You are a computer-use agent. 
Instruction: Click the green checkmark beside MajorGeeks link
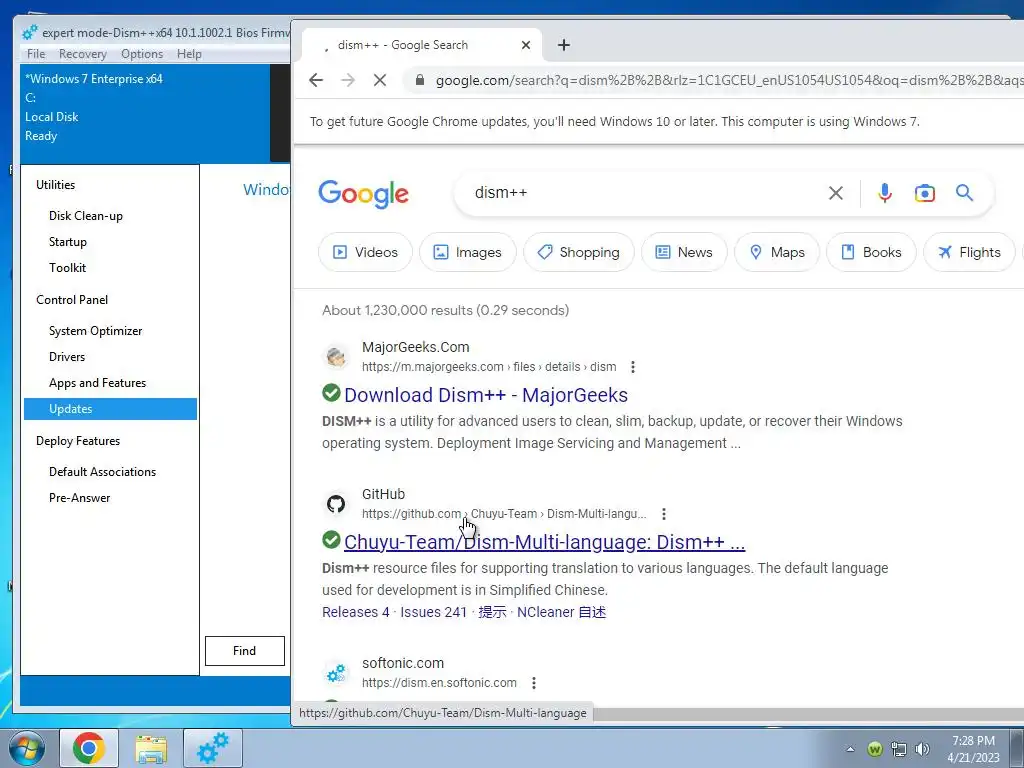click(x=331, y=393)
